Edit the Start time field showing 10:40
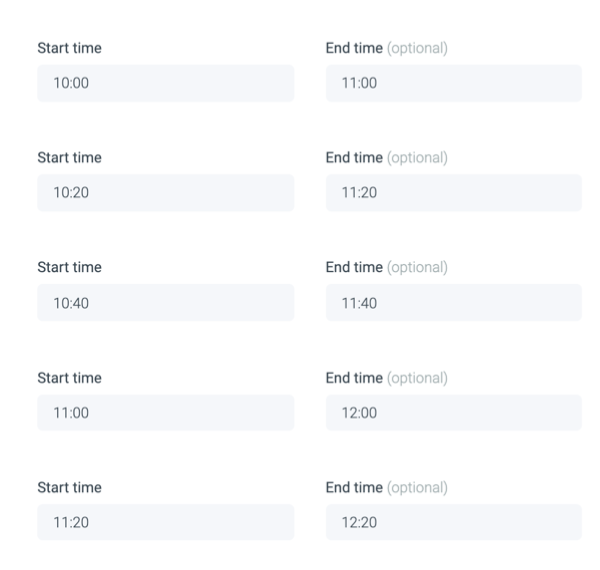The image size is (600, 570). point(165,303)
